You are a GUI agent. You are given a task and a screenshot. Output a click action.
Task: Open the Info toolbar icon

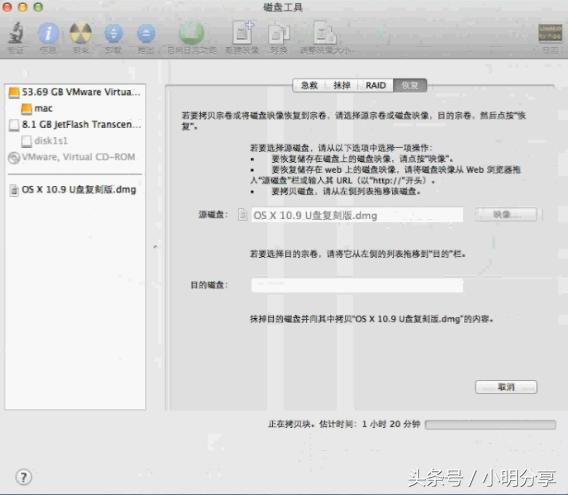(x=49, y=33)
